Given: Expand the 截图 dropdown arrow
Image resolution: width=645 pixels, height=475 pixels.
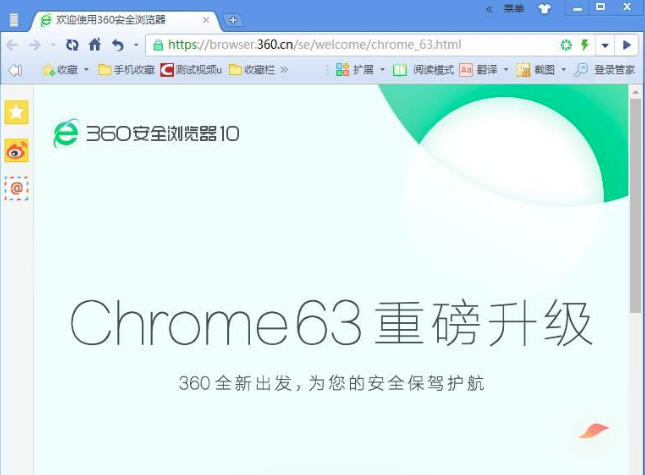Looking at the screenshot, I should coord(564,70).
